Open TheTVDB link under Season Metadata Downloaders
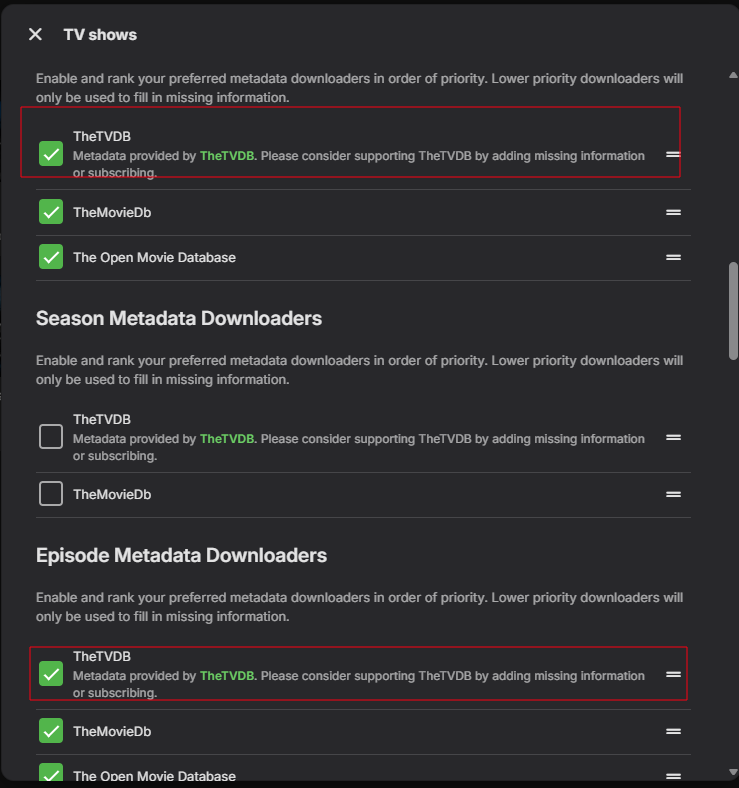 tap(227, 439)
